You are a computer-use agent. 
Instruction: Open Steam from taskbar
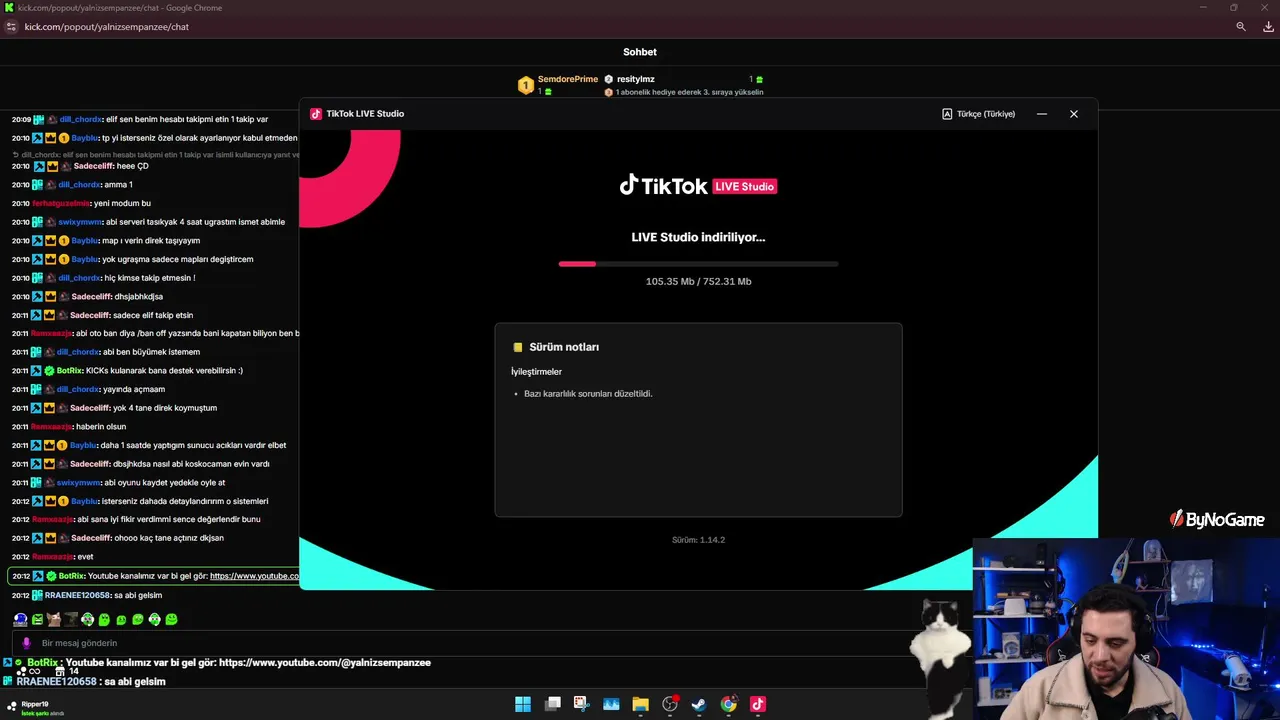click(699, 704)
